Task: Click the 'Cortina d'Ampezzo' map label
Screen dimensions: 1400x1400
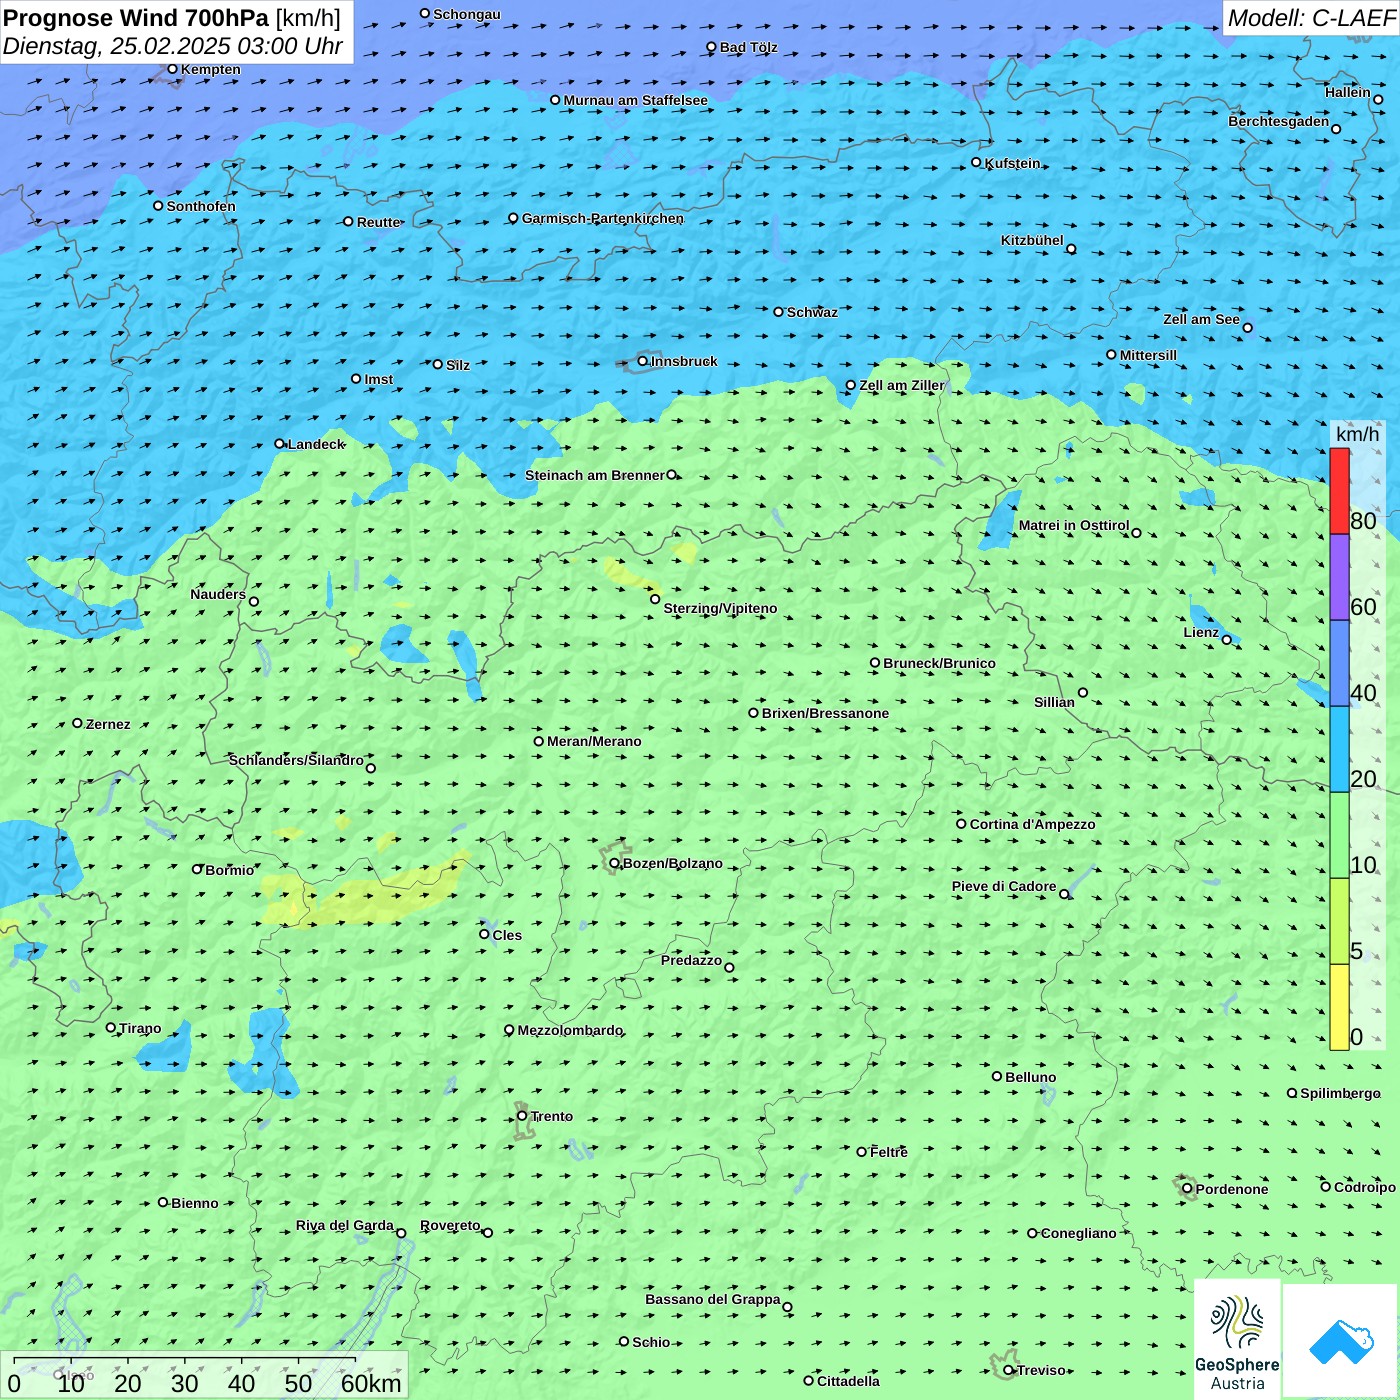Action: pyautogui.click(x=1032, y=824)
